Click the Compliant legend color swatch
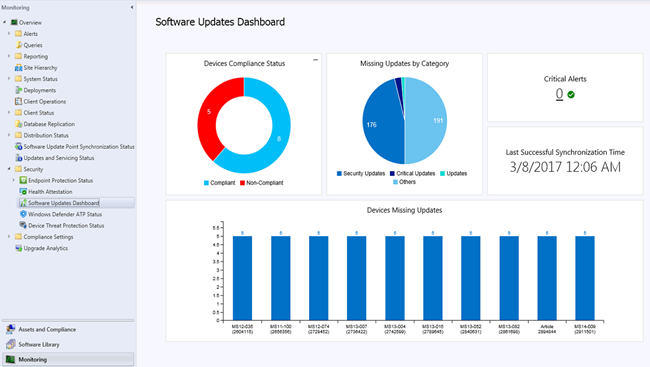This screenshot has height=367, width=650. coord(206,183)
